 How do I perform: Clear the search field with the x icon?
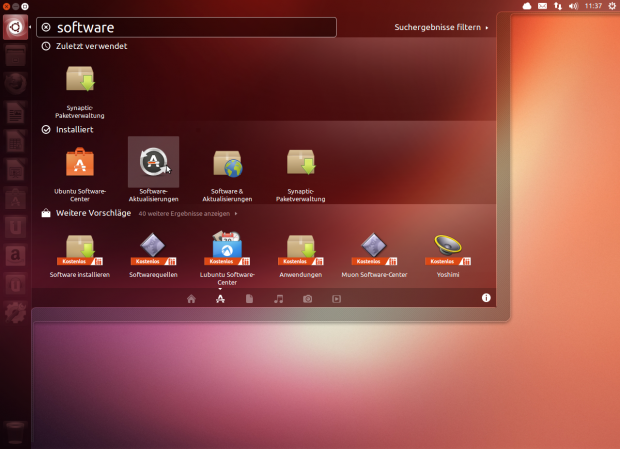click(x=46, y=27)
